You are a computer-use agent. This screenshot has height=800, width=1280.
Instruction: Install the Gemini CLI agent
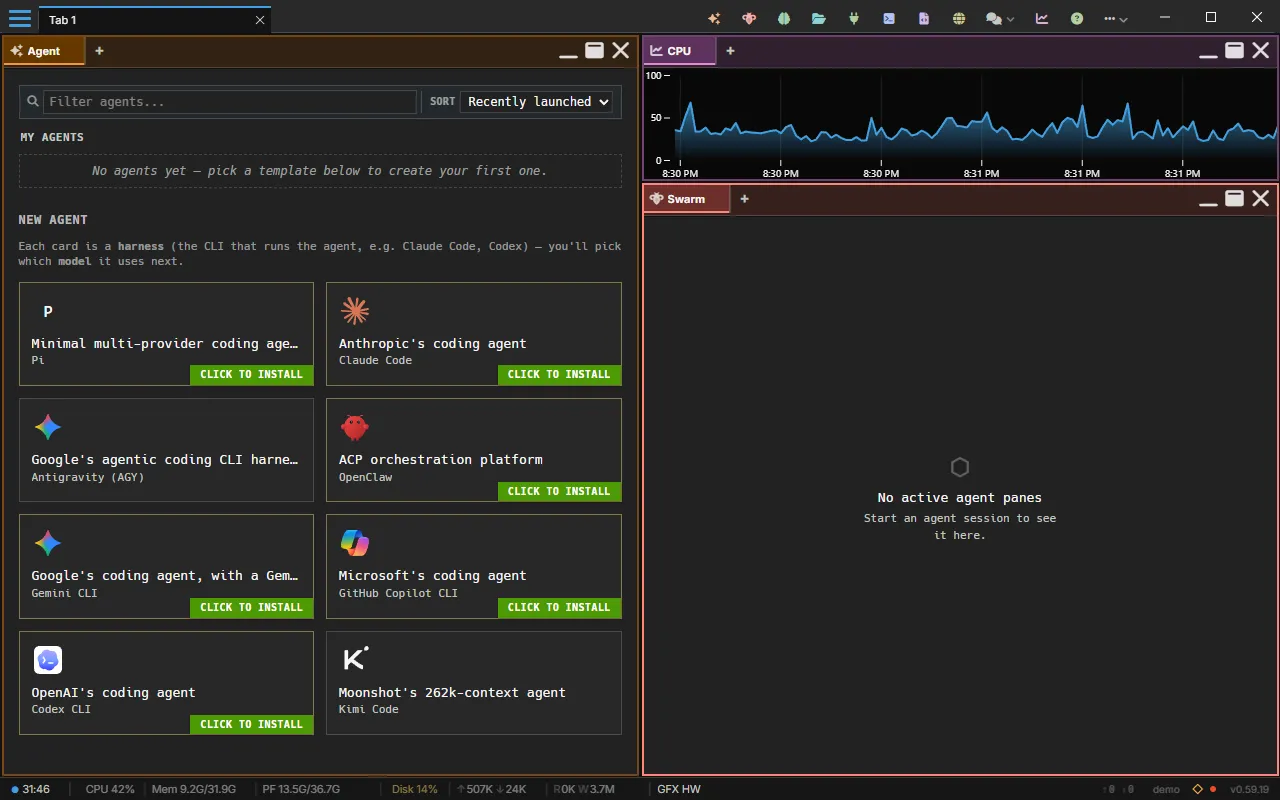click(252, 608)
